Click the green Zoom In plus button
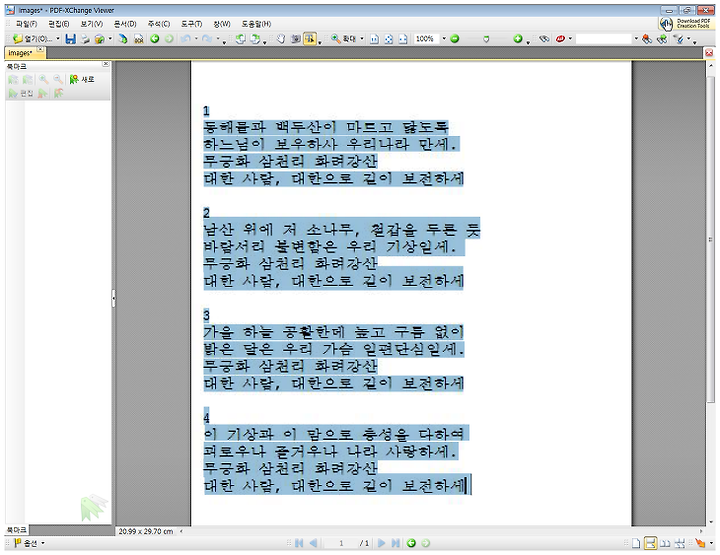Viewport: 720px width, 555px height. [518, 39]
